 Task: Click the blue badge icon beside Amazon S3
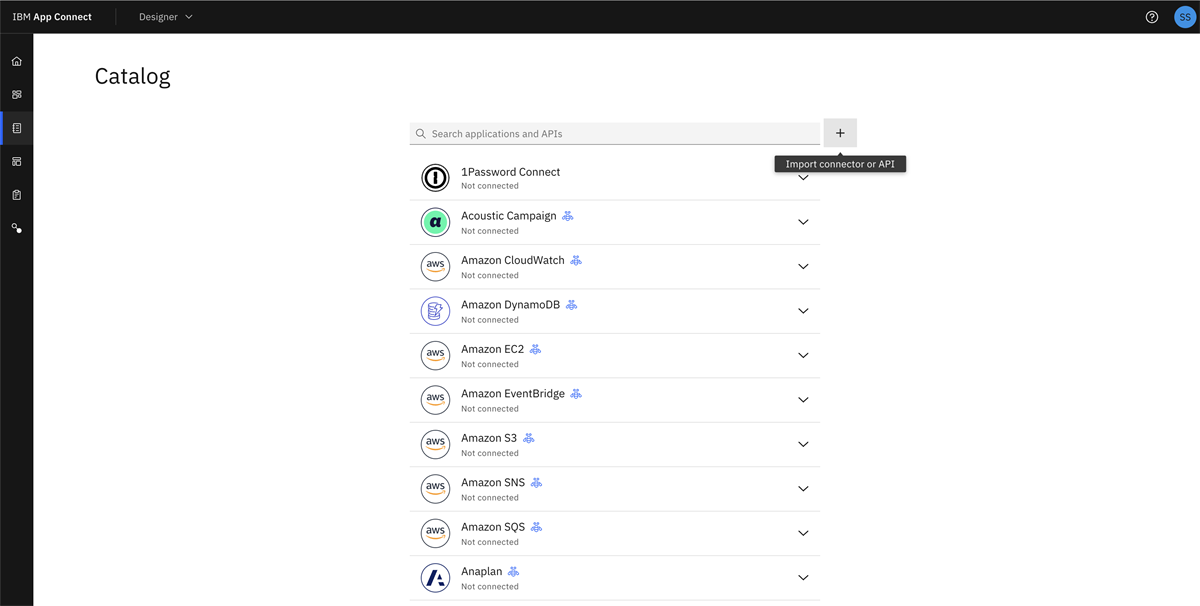pos(529,438)
